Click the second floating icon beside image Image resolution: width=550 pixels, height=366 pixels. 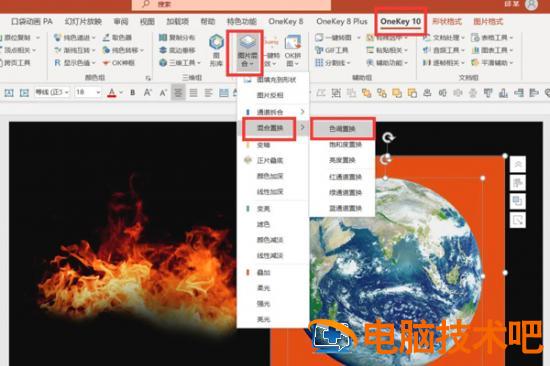518,183
